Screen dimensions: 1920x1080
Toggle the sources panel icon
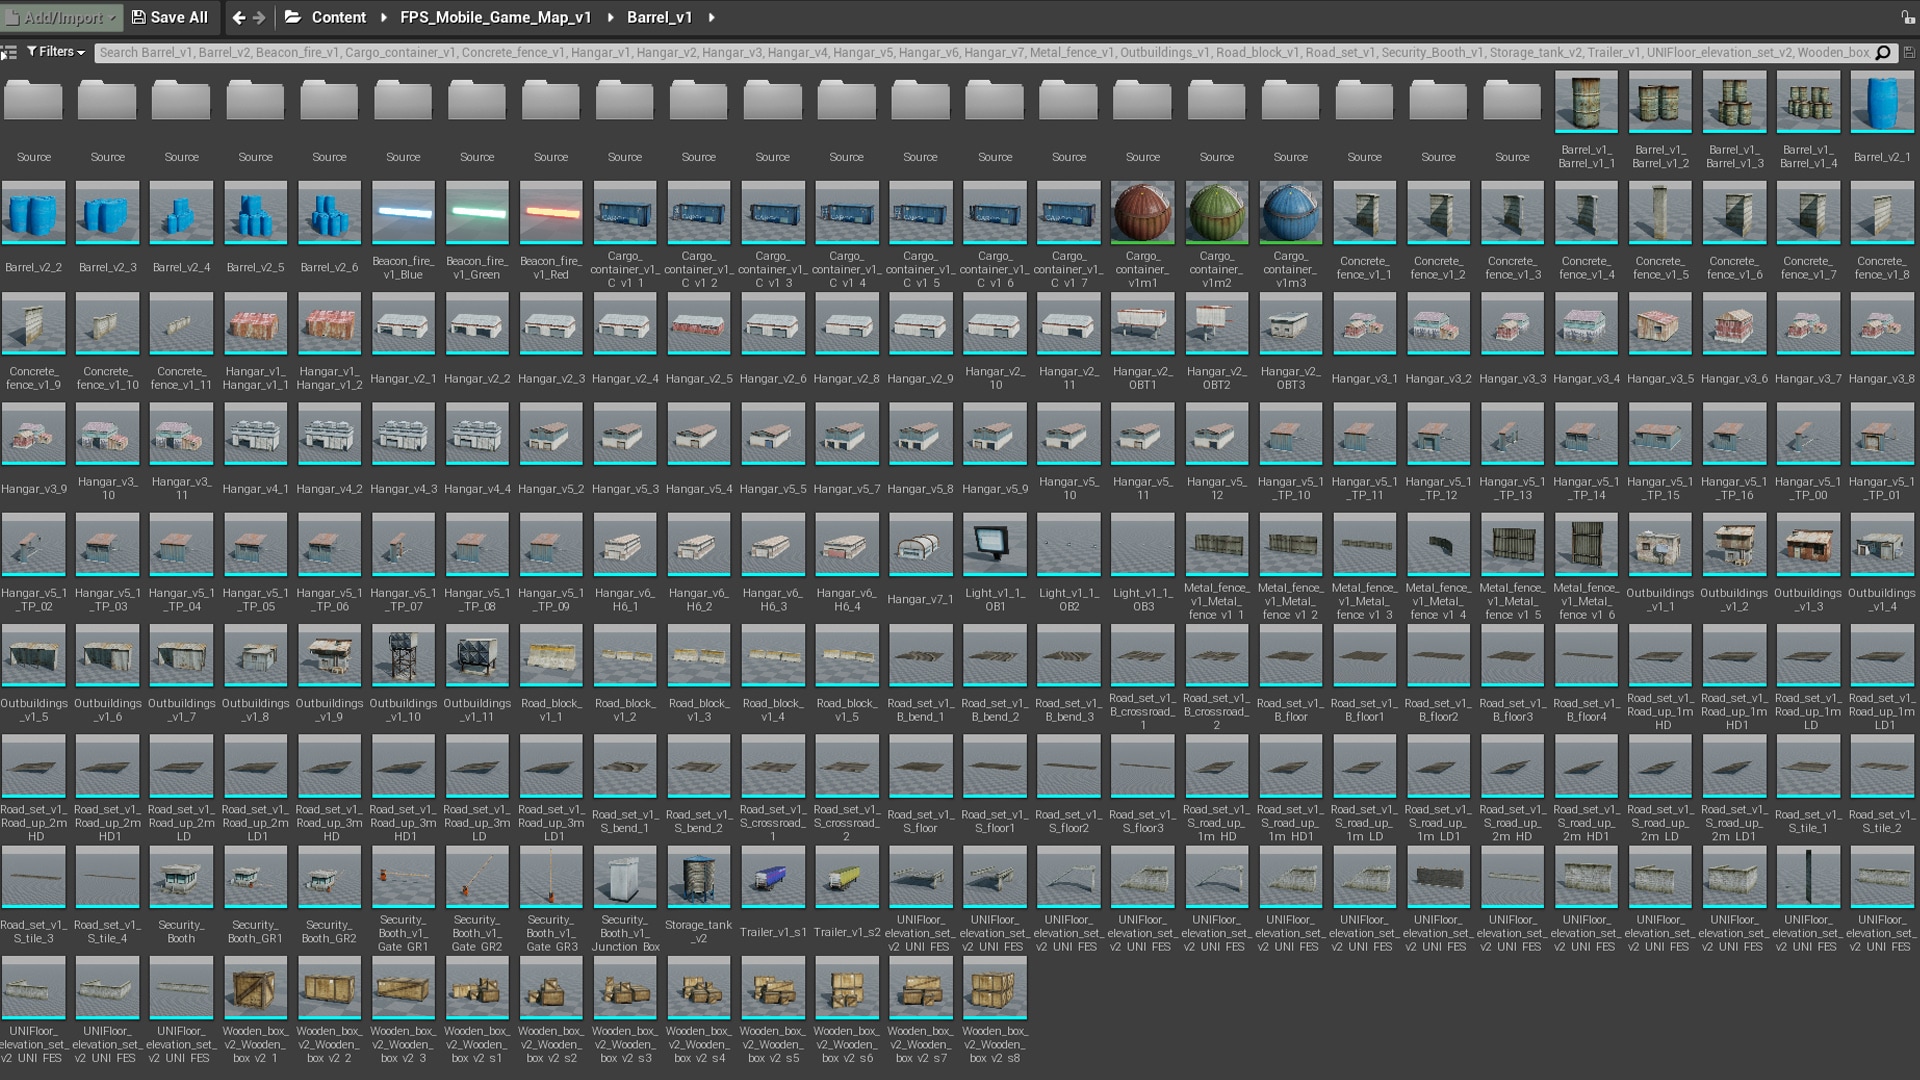(x=9, y=52)
